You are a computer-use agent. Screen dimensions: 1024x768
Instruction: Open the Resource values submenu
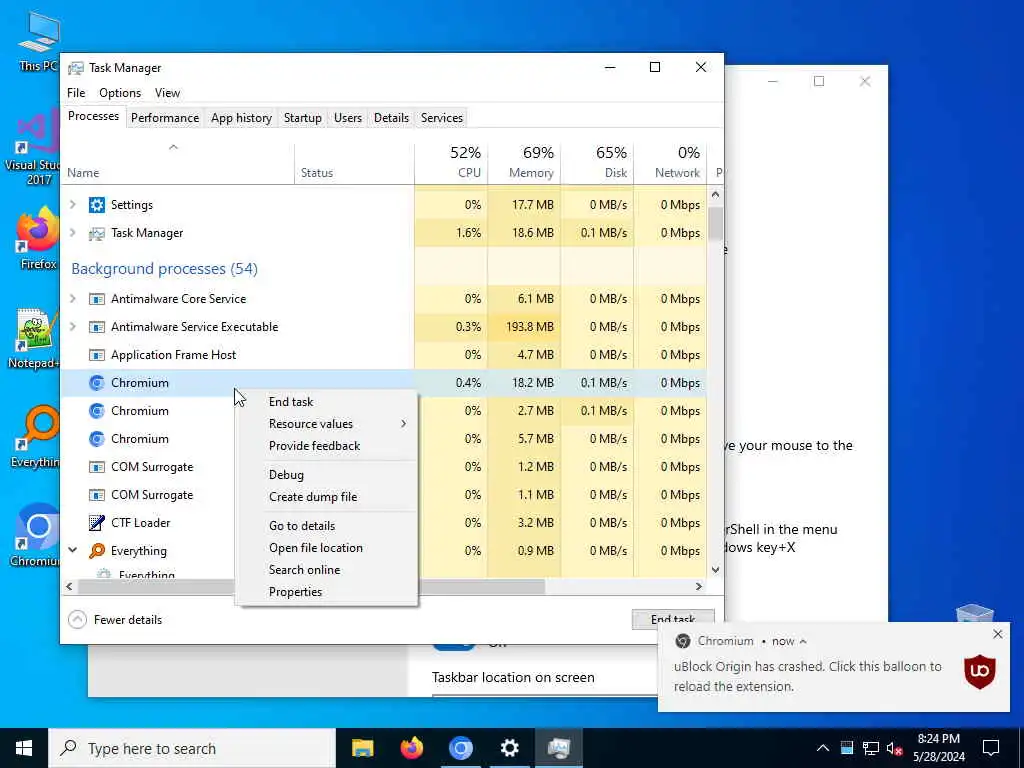[x=326, y=424]
